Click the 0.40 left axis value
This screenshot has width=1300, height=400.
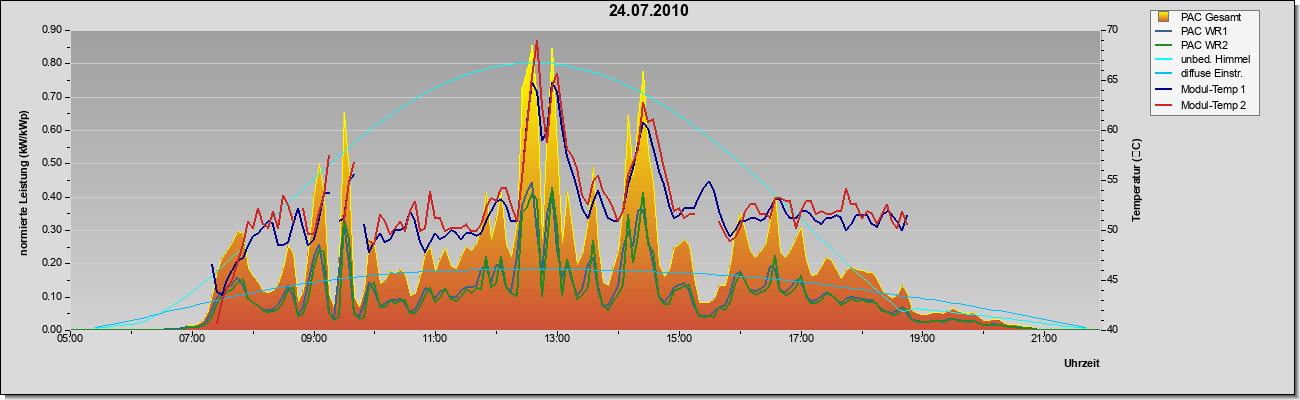pos(52,197)
